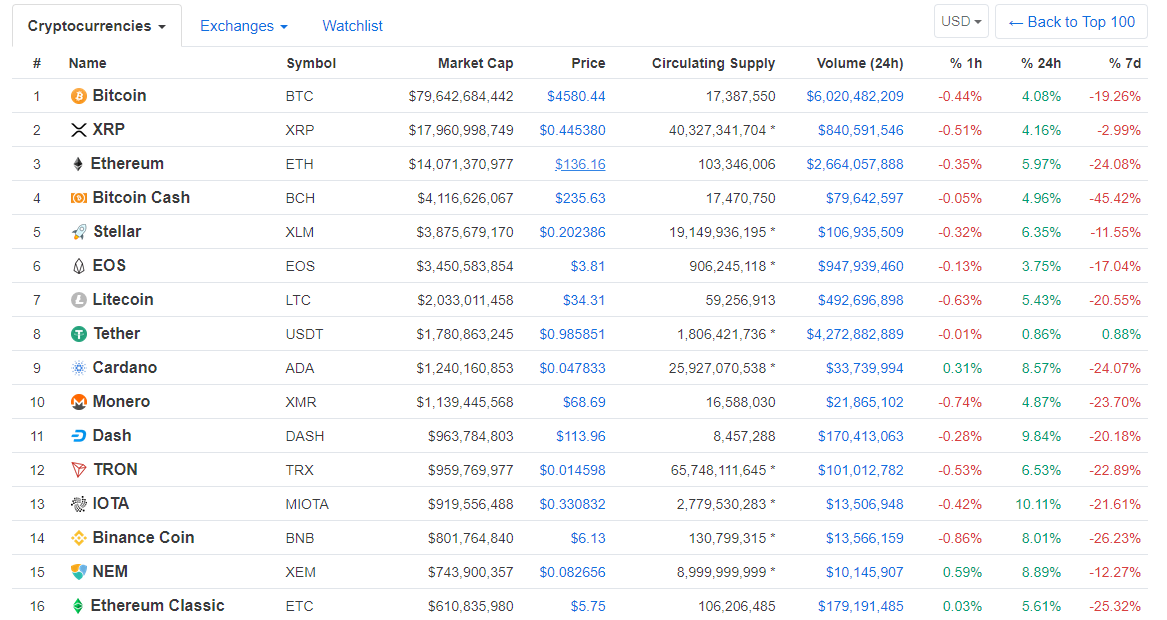The height and width of the screenshot is (620, 1167).
Task: Open Ethereum price link $136.16
Action: 580,164
